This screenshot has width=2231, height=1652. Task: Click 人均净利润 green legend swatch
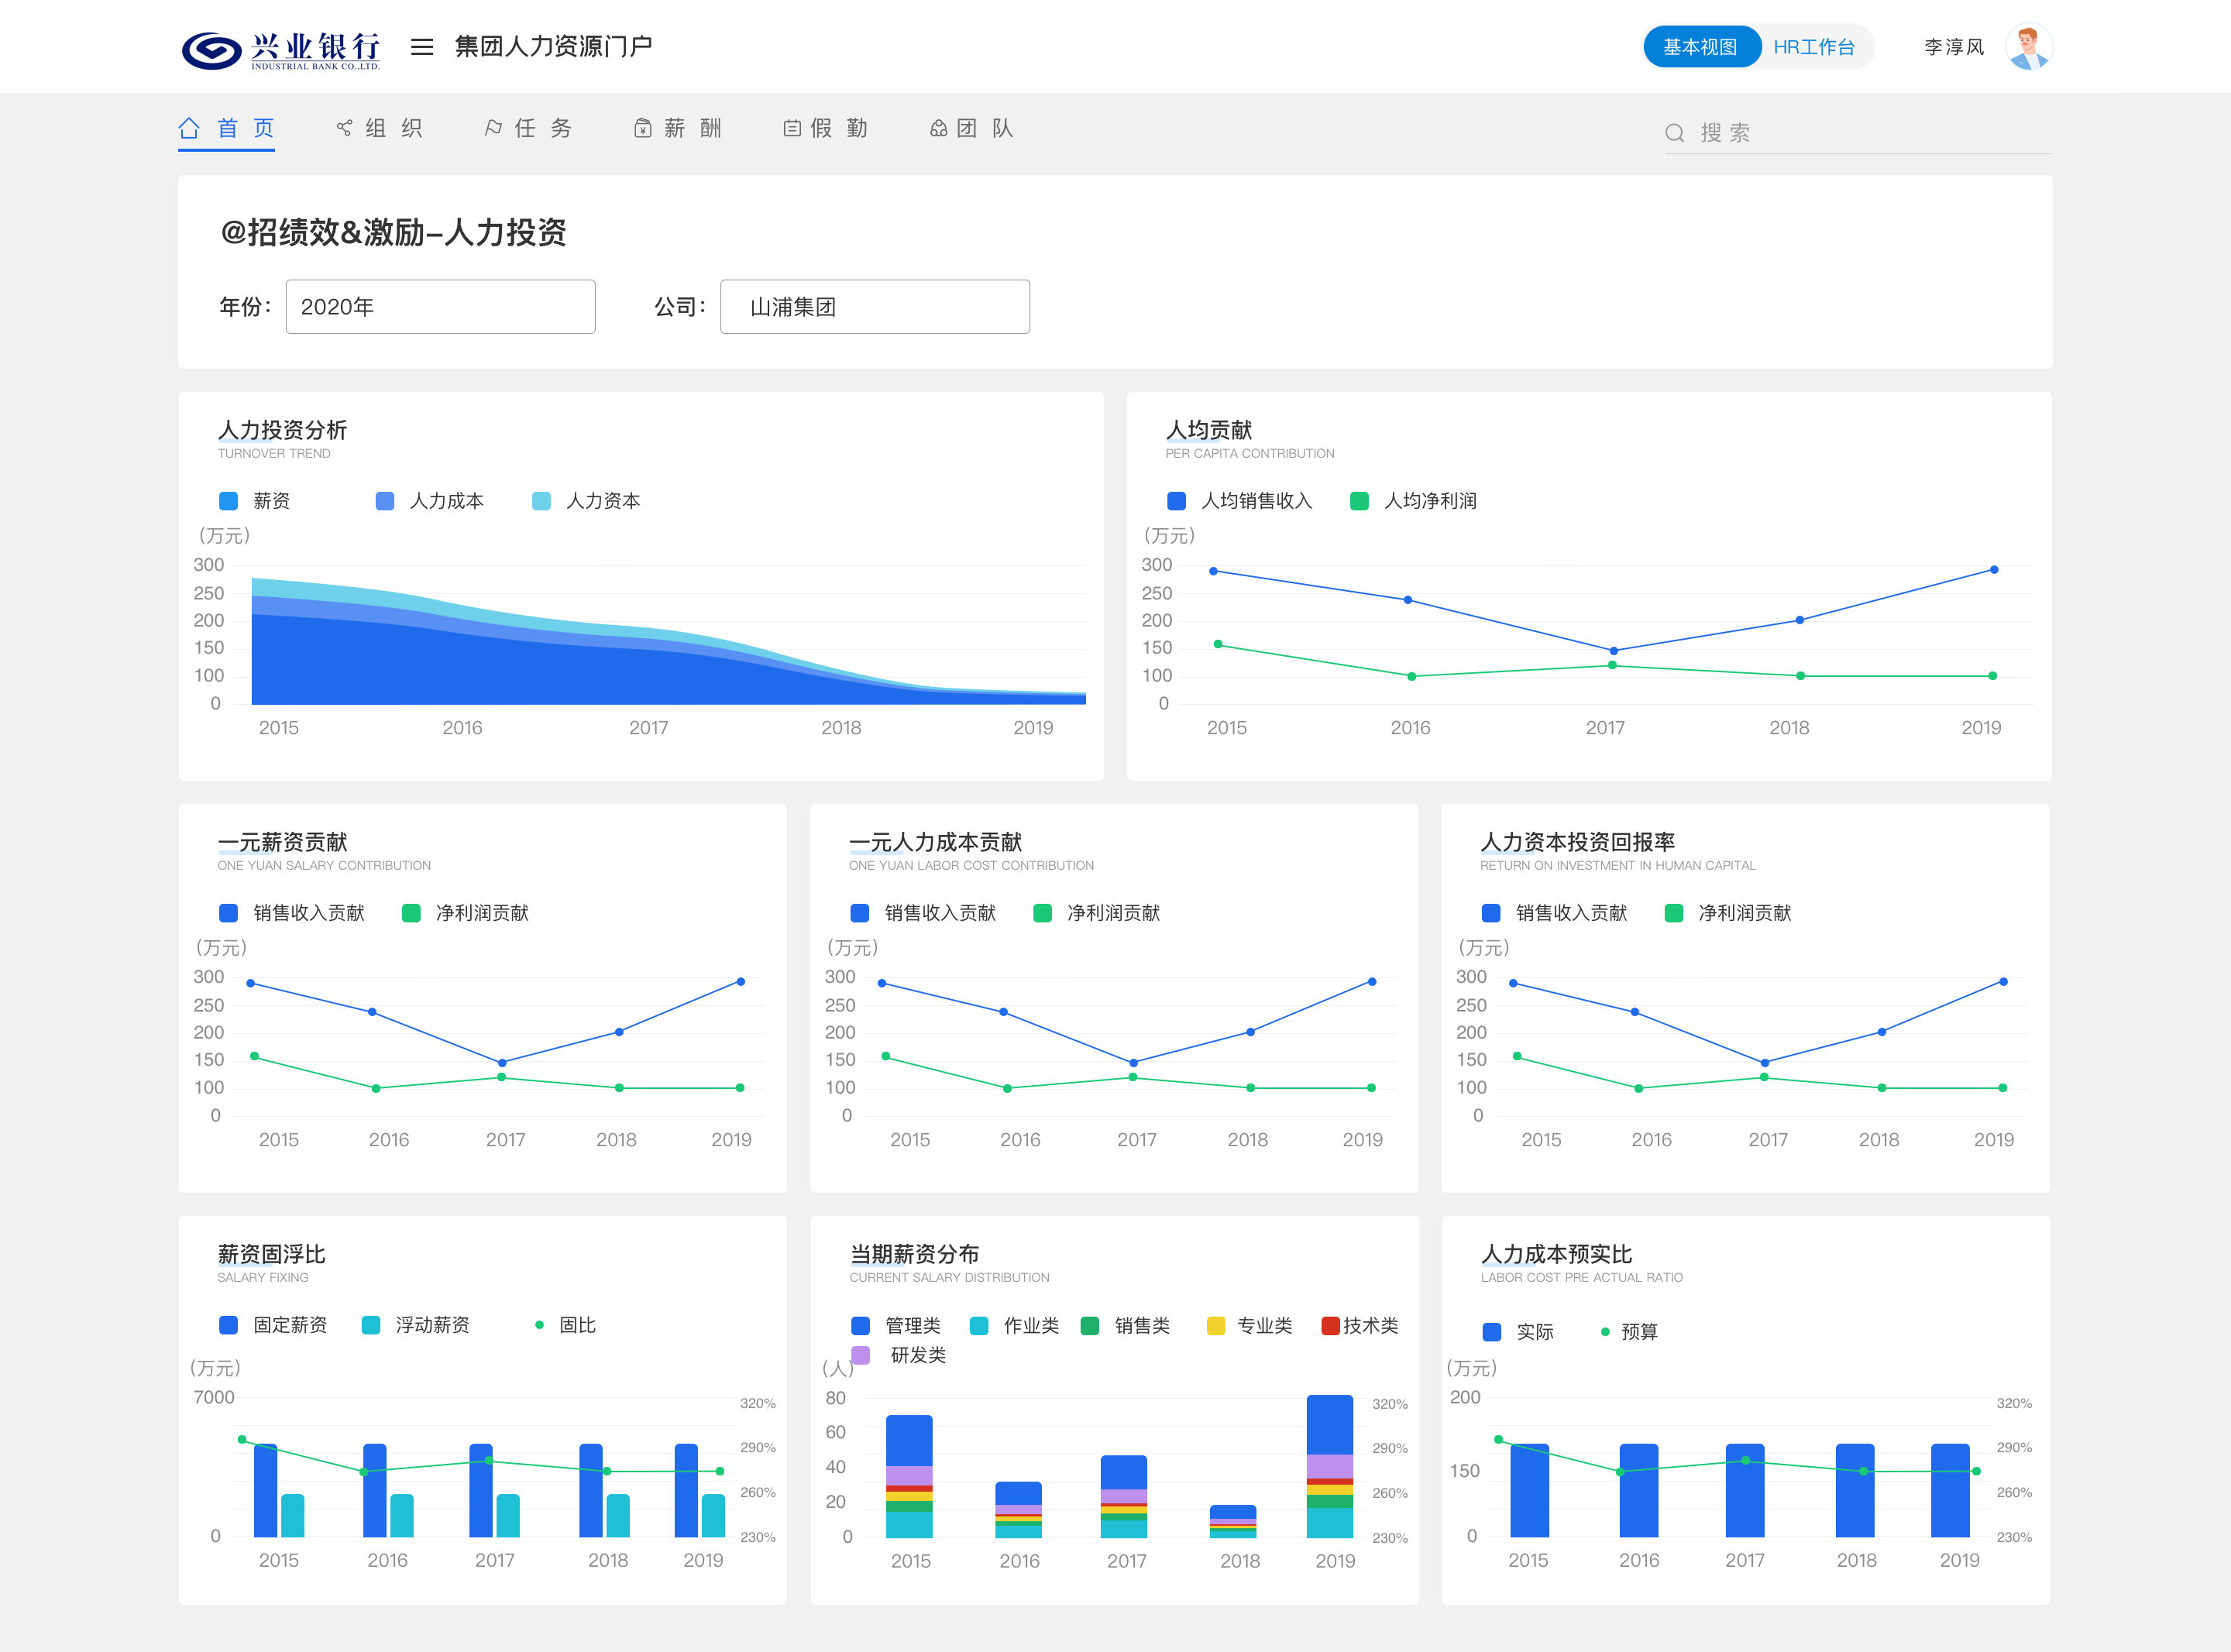click(x=1359, y=501)
